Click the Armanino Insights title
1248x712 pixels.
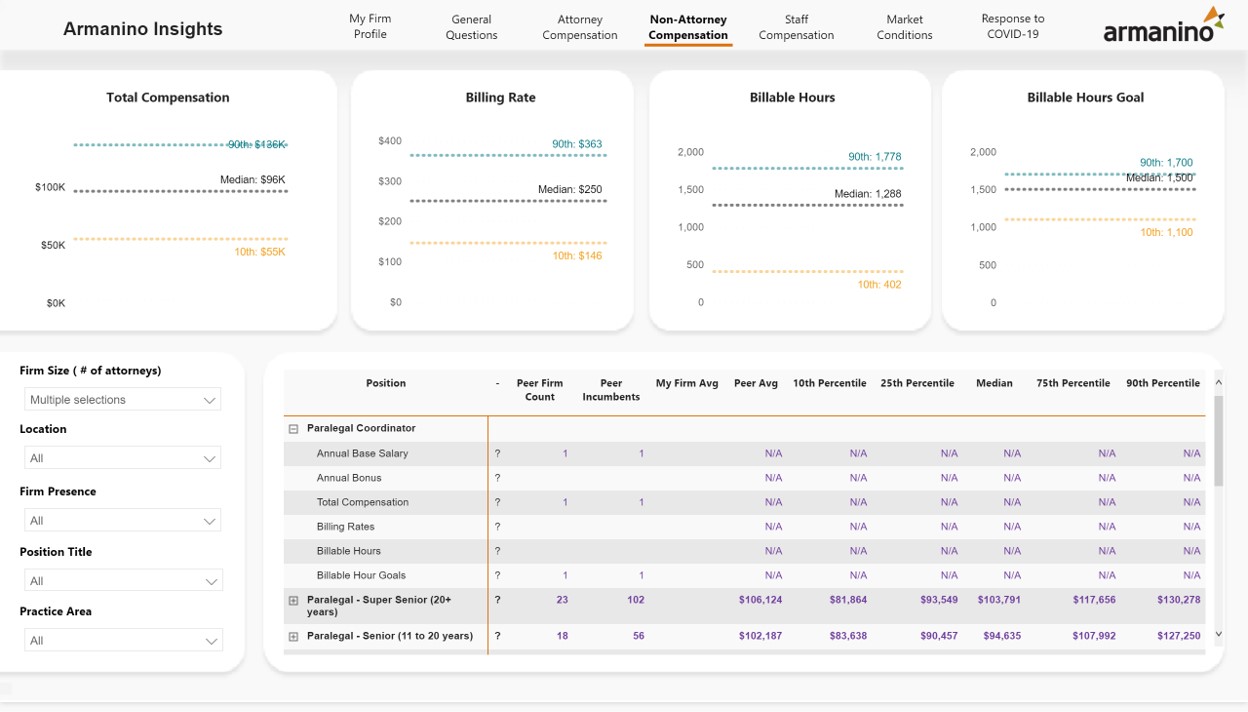[143, 29]
